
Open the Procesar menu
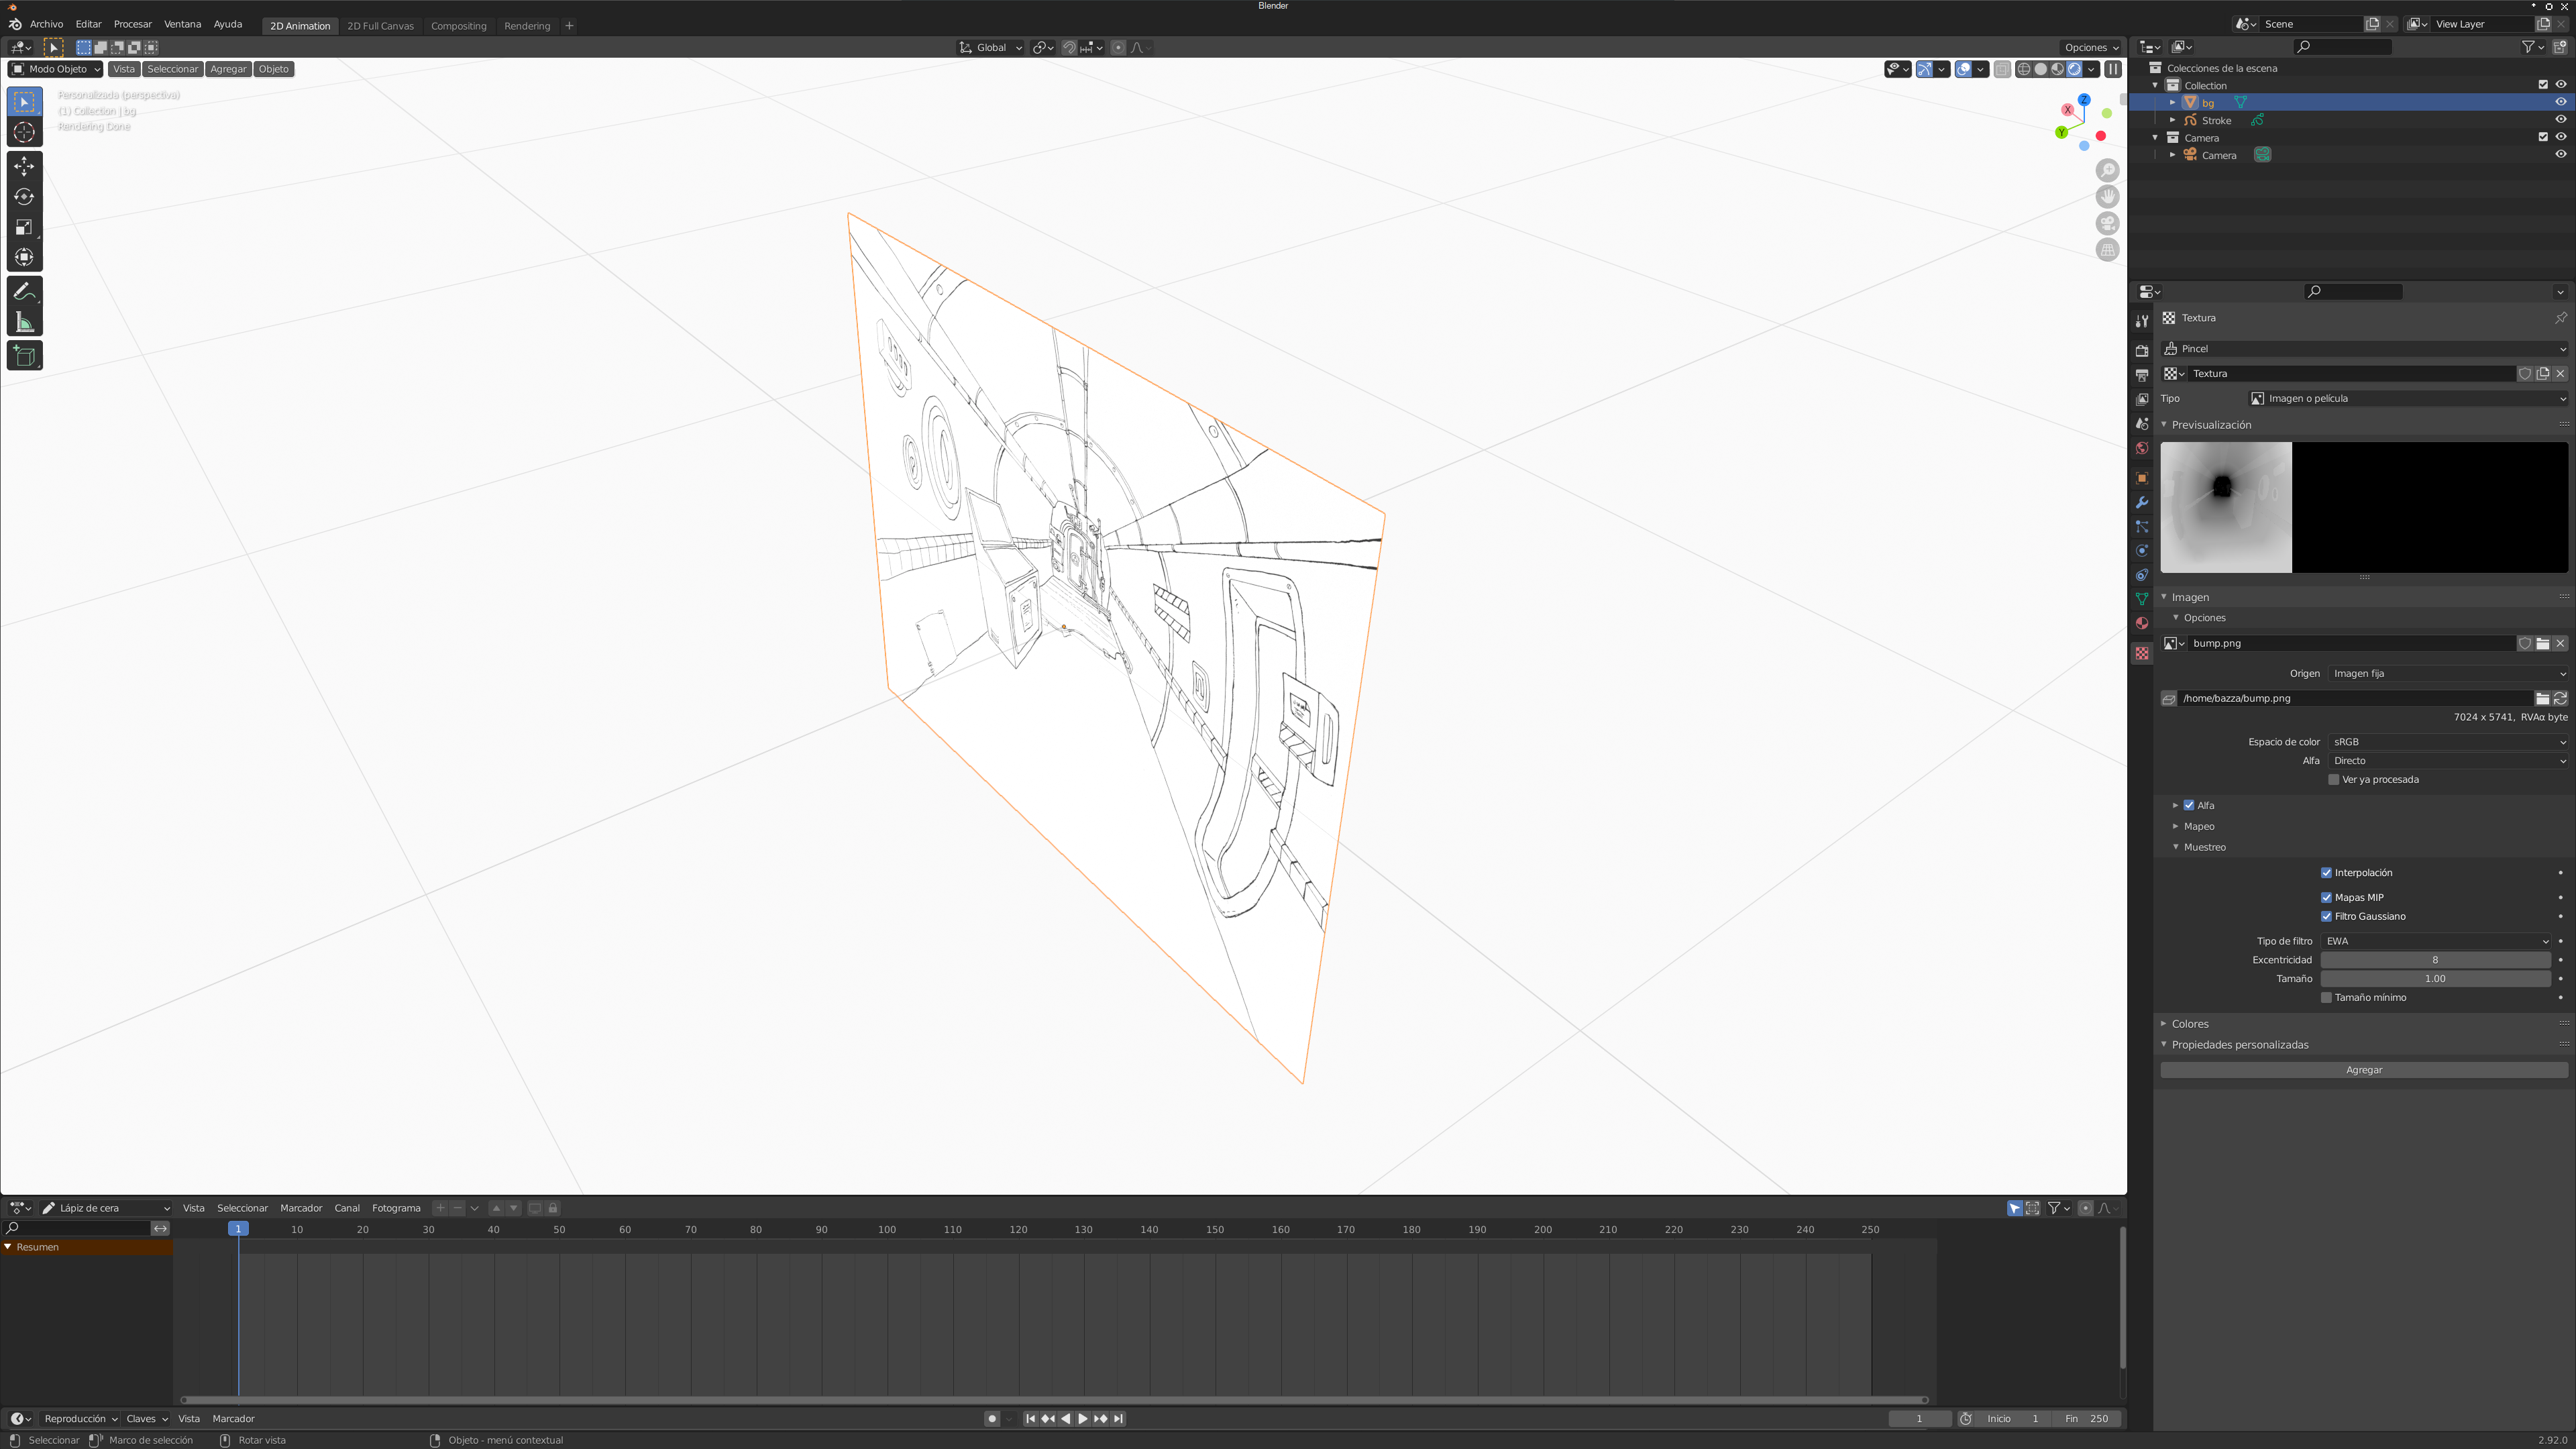coord(132,24)
